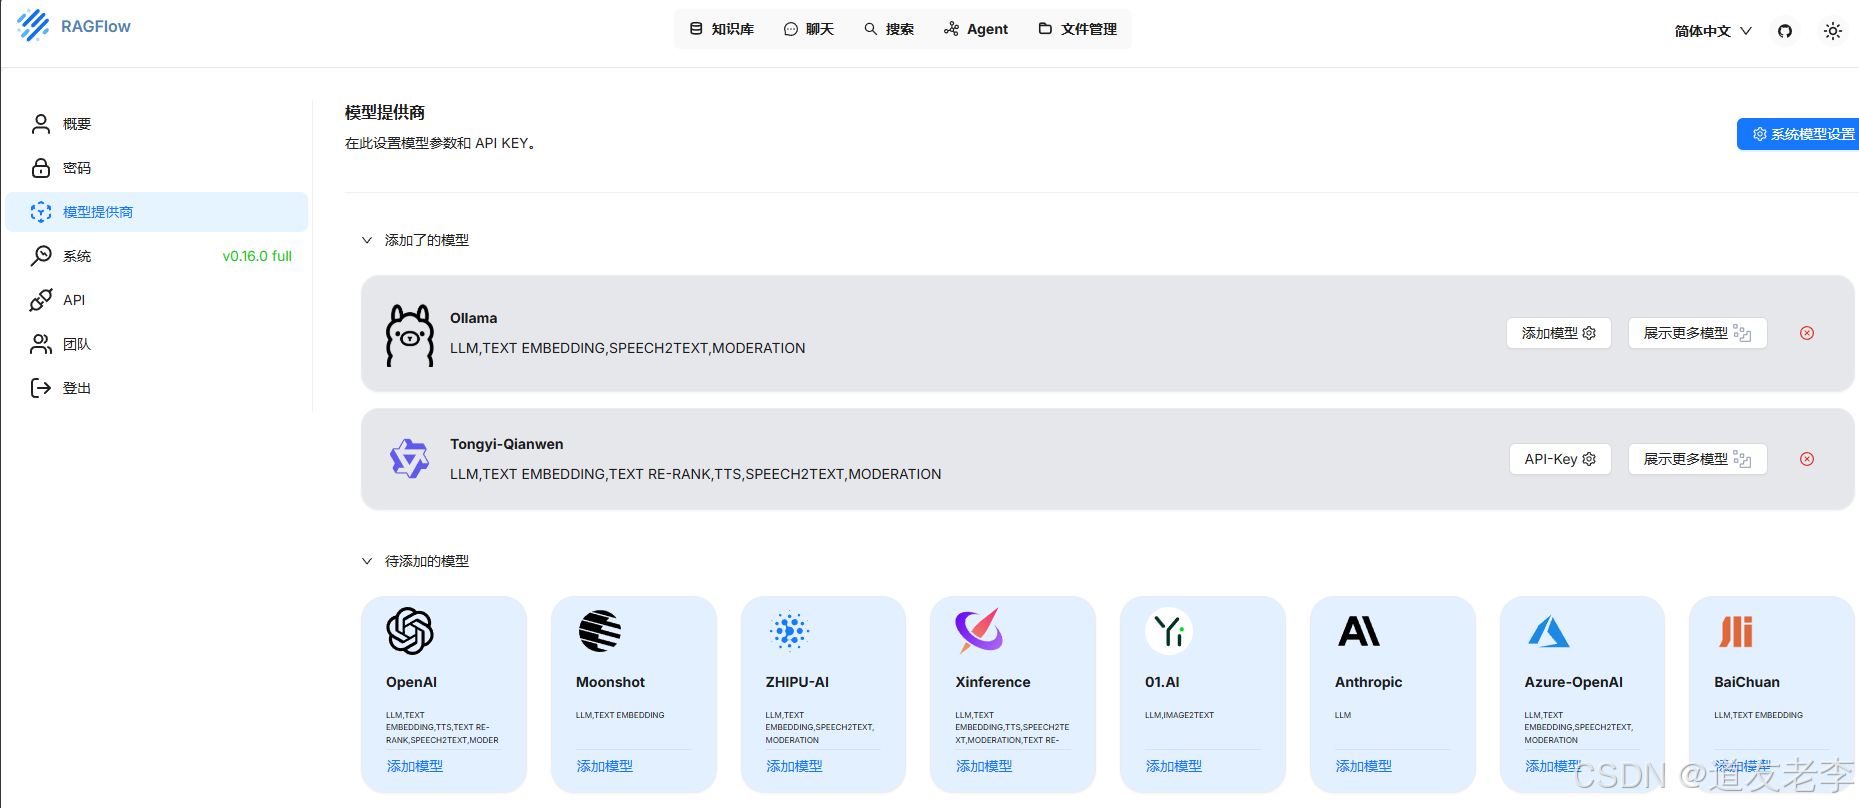Screen dimensions: 1859x808
Task: Click 添加模型 under Xinference
Action: pyautogui.click(x=984, y=766)
